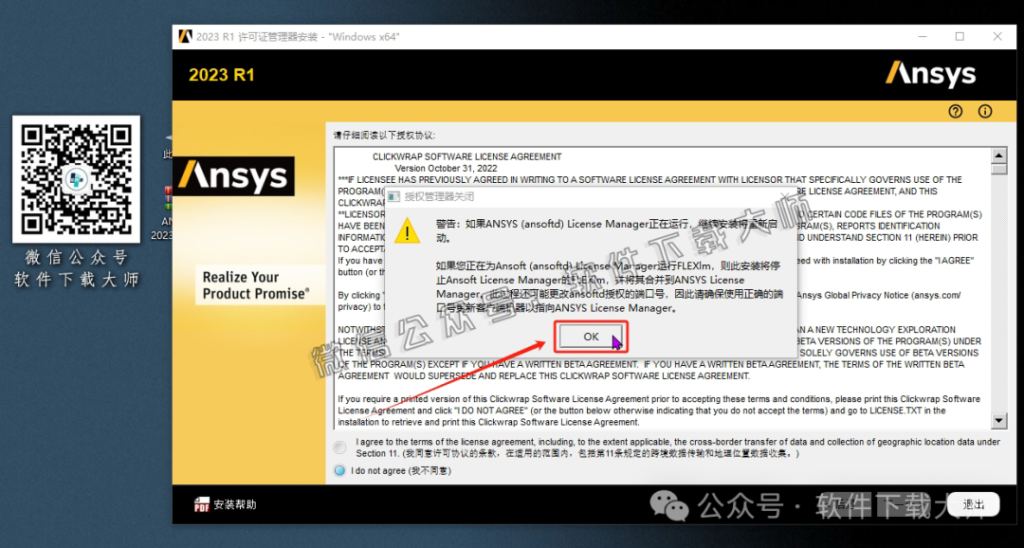Open the 安装帮助 PDF help link
Viewport: 1024px width, 548px height.
225,504
